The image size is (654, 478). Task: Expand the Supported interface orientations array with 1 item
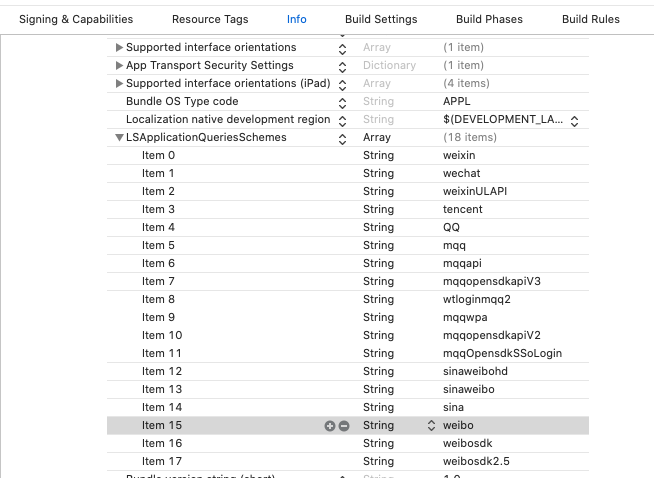pyautogui.click(x=119, y=48)
